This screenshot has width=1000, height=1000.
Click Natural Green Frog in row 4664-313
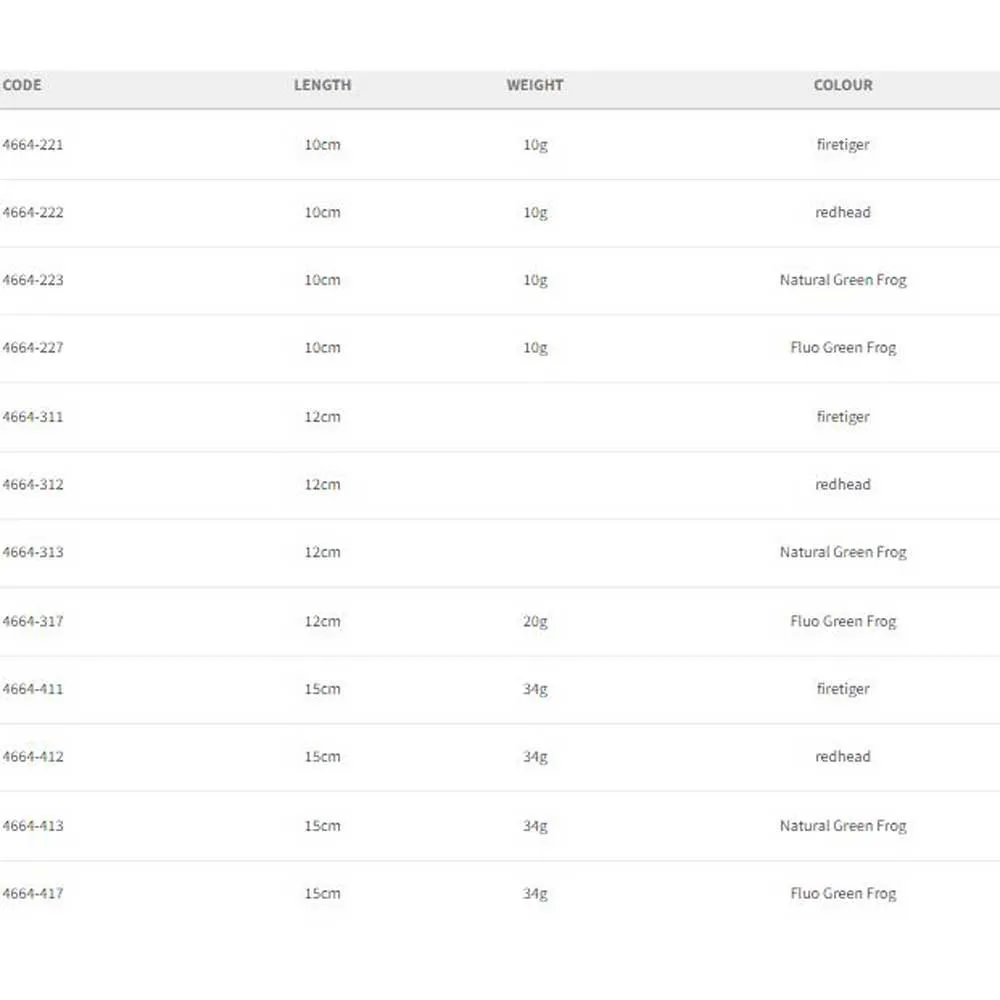843,553
